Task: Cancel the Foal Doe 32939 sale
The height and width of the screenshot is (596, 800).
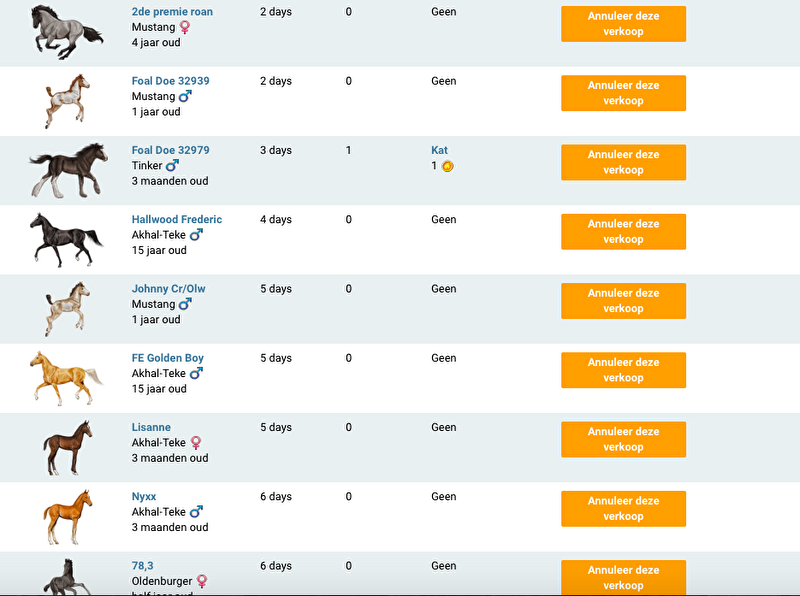Action: [x=623, y=93]
